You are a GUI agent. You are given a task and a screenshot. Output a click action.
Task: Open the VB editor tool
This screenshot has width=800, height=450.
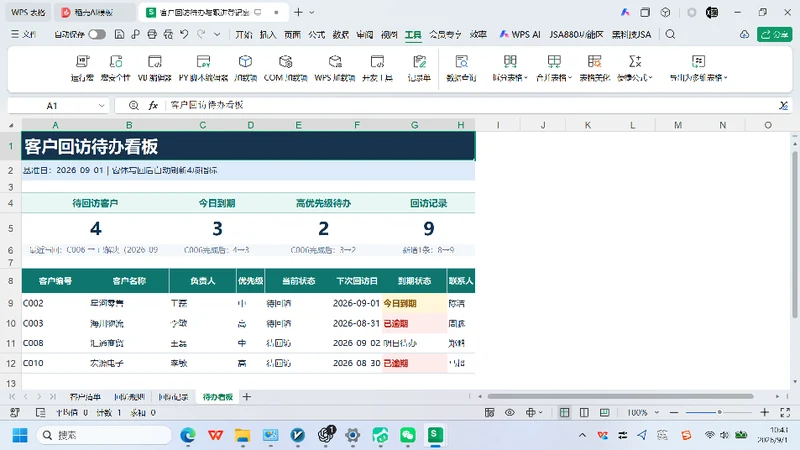pos(155,68)
